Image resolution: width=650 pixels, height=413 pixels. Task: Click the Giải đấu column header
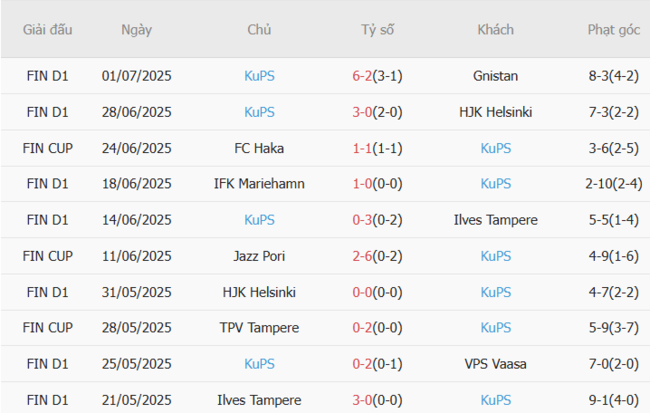click(x=48, y=30)
